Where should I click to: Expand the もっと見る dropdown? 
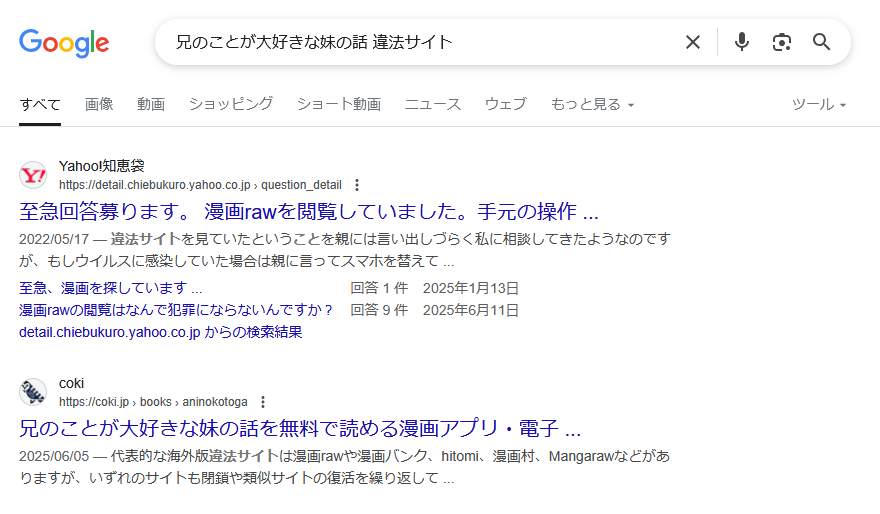pos(592,104)
